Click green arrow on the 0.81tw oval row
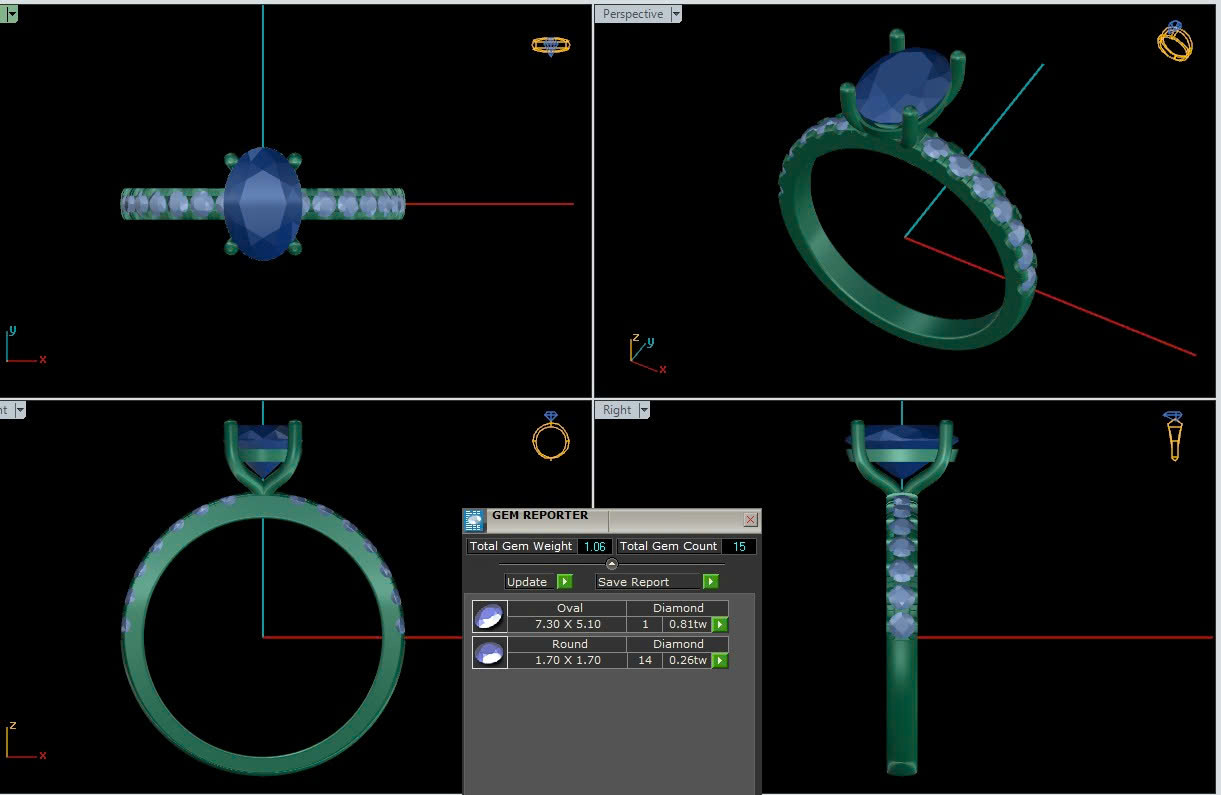The height and width of the screenshot is (795, 1221). tap(719, 625)
